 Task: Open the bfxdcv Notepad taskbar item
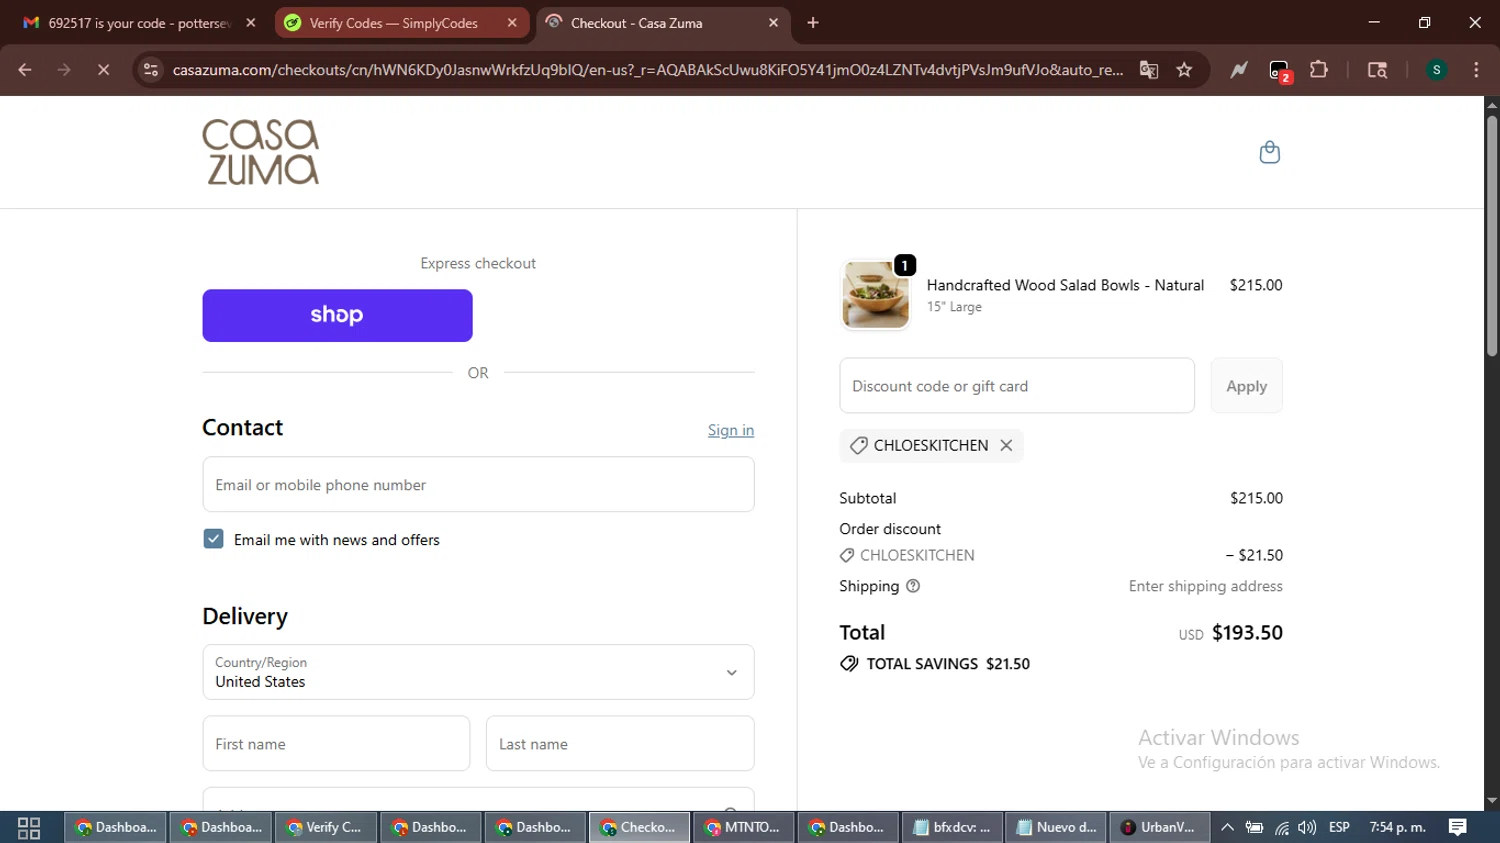pyautogui.click(x=952, y=828)
